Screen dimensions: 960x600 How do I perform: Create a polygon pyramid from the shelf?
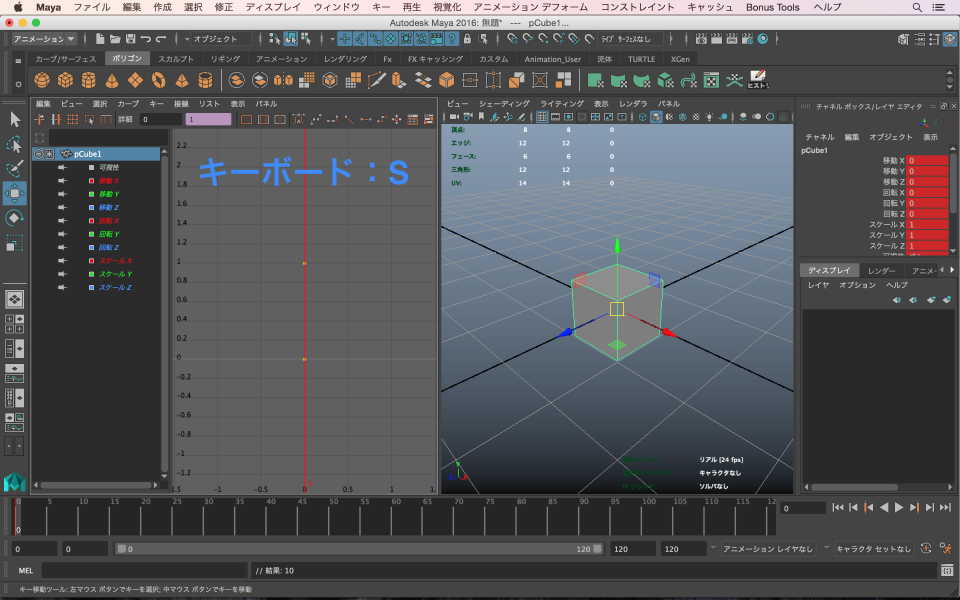[182, 80]
